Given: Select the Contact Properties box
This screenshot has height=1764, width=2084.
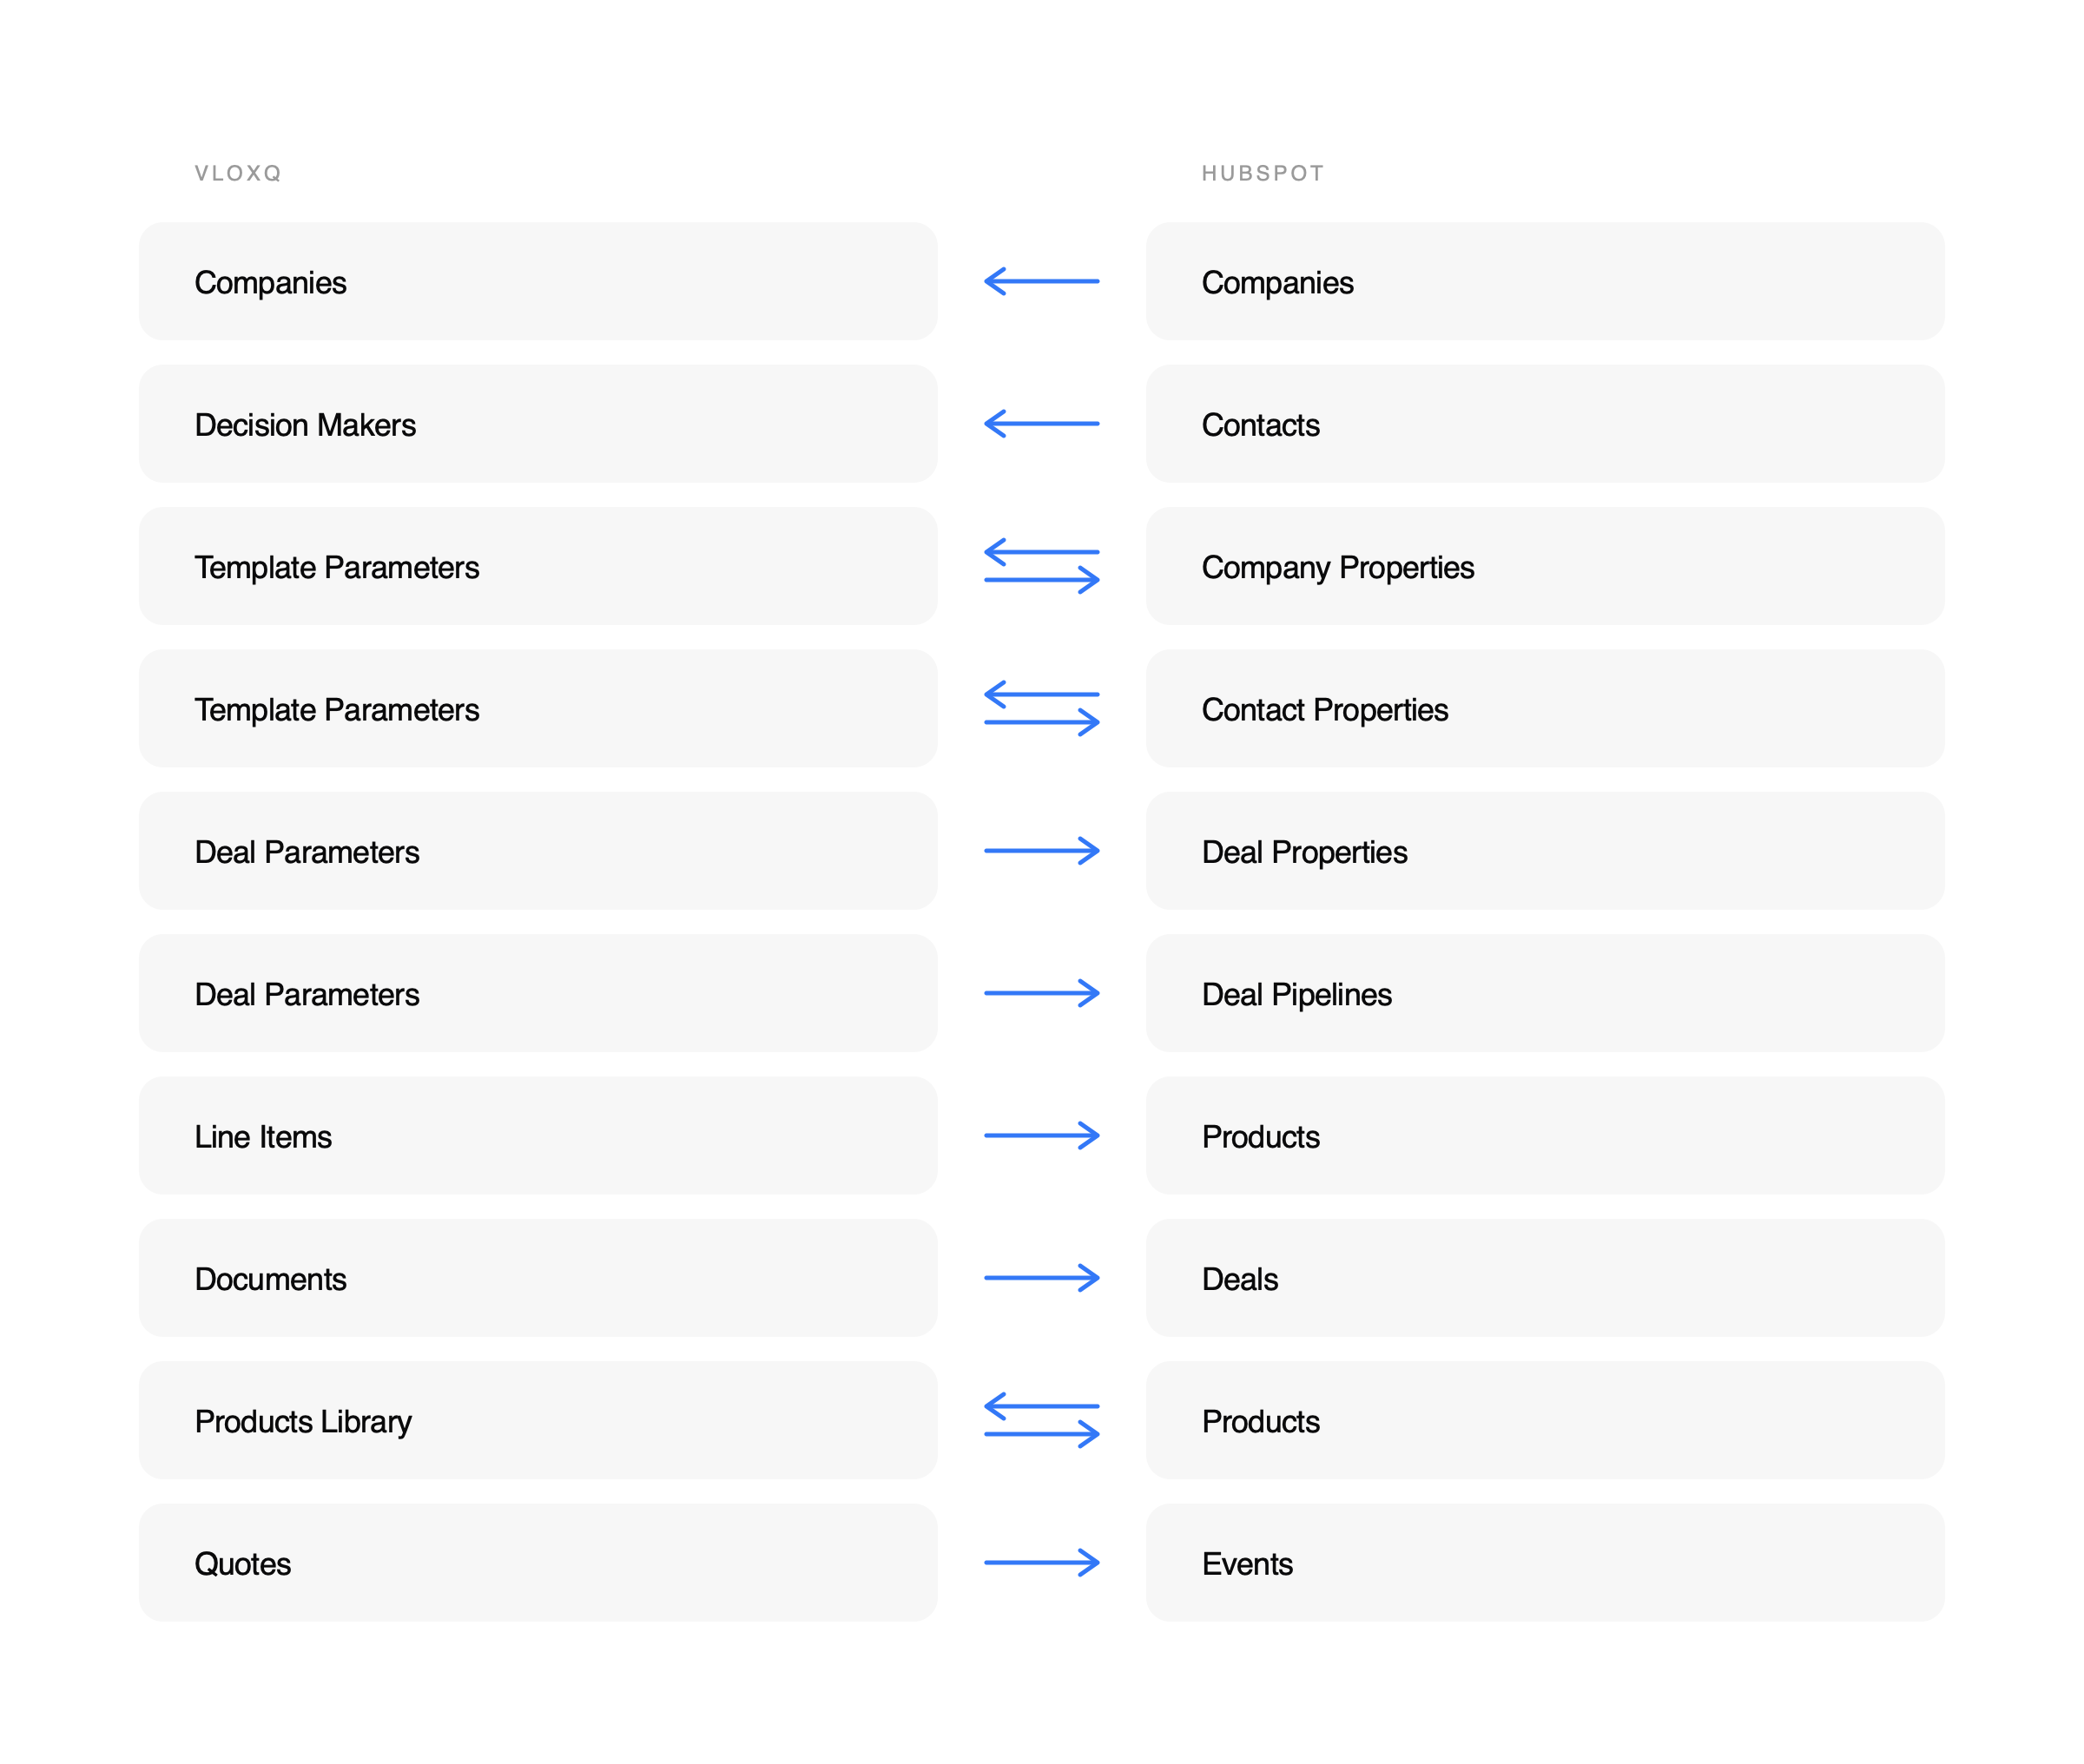Looking at the screenshot, I should [1545, 708].
